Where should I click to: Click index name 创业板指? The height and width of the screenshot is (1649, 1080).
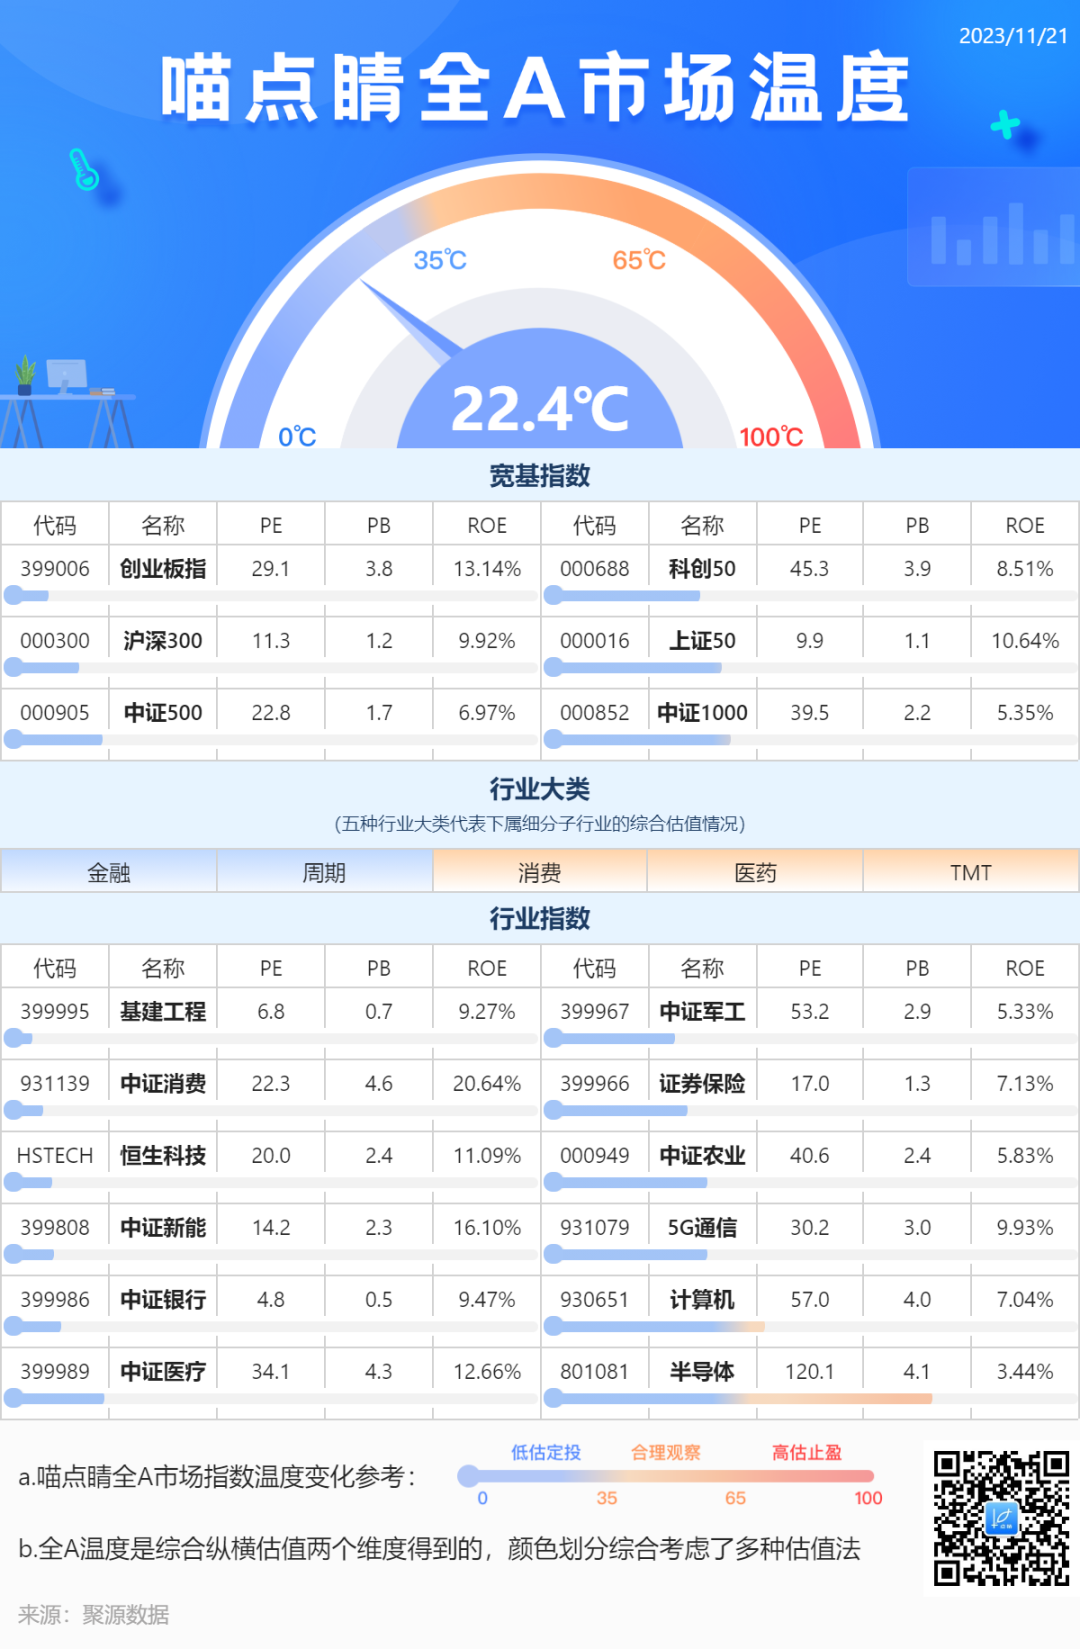(163, 569)
